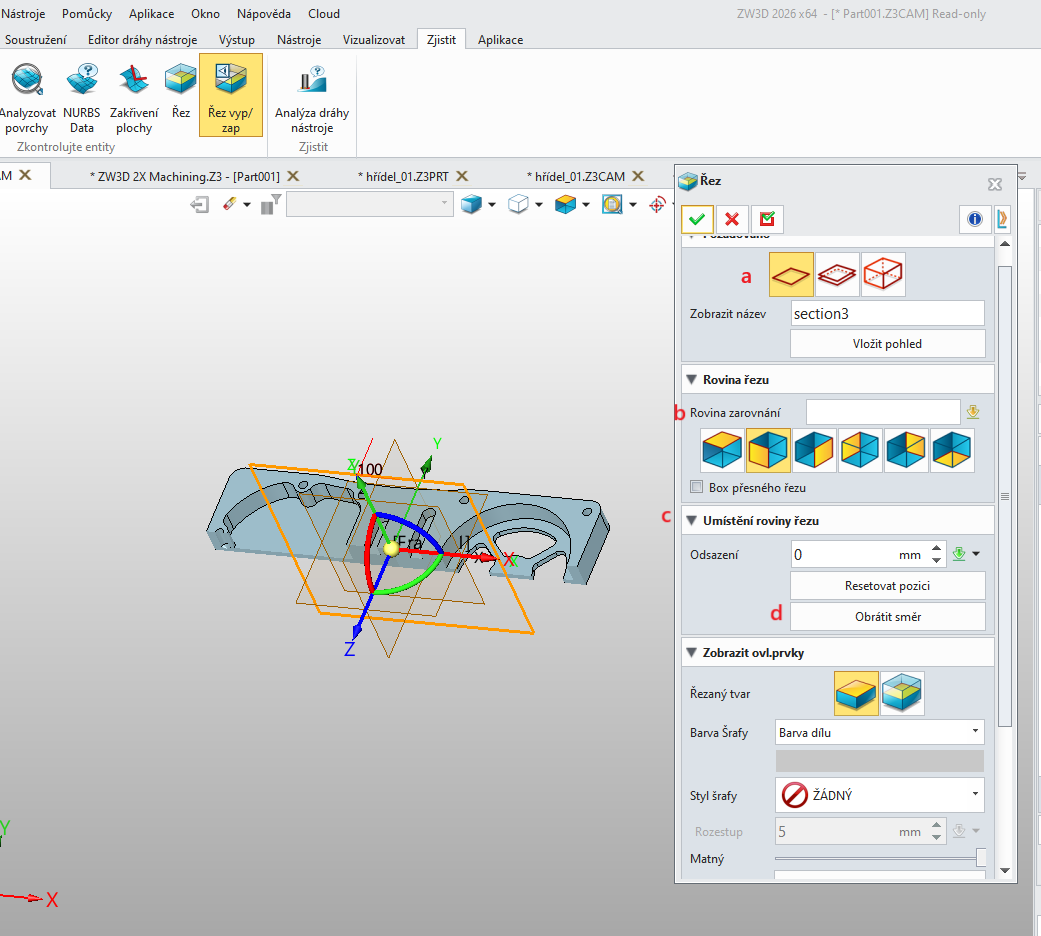Viewport: 1041px width, 936px height.
Task: Click Vložit pohled button
Action: pyautogui.click(x=888, y=344)
